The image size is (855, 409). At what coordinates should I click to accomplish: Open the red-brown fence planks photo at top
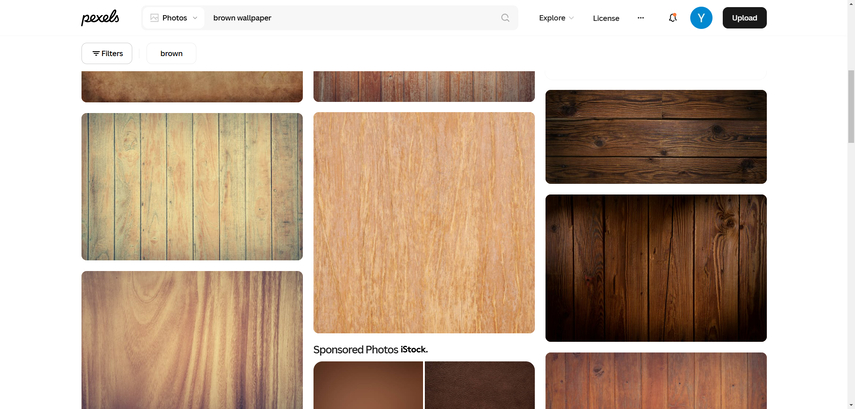tap(424, 86)
